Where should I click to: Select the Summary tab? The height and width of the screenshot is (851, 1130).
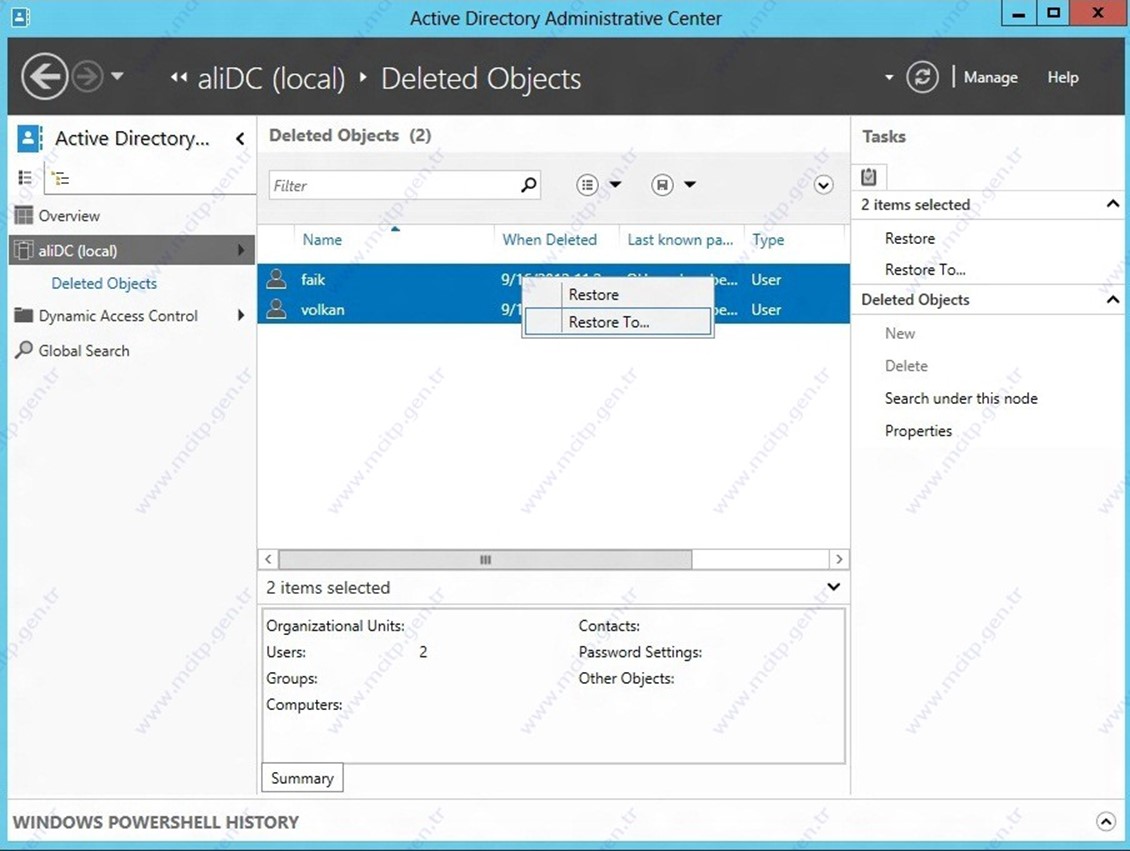click(302, 778)
